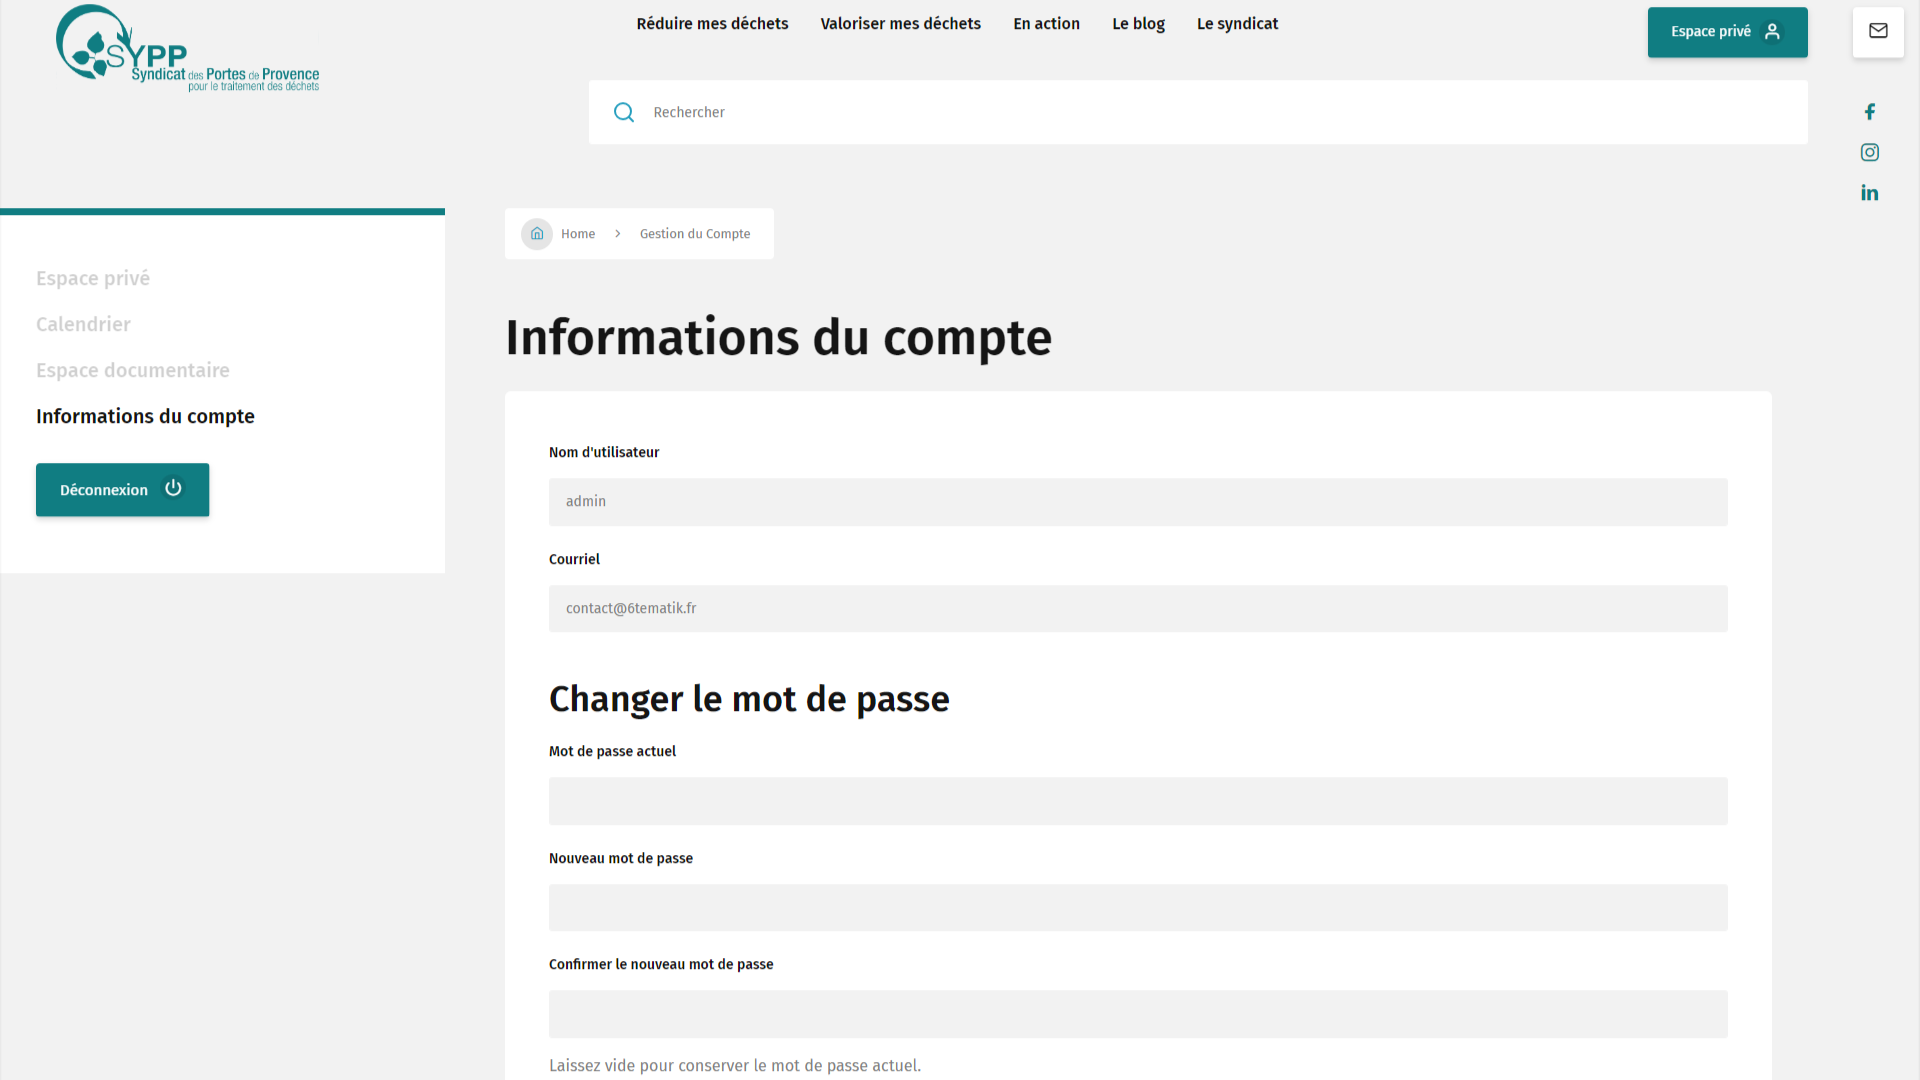Image resolution: width=1920 pixels, height=1080 pixels.
Task: Open the En action menu
Action: tap(1046, 24)
